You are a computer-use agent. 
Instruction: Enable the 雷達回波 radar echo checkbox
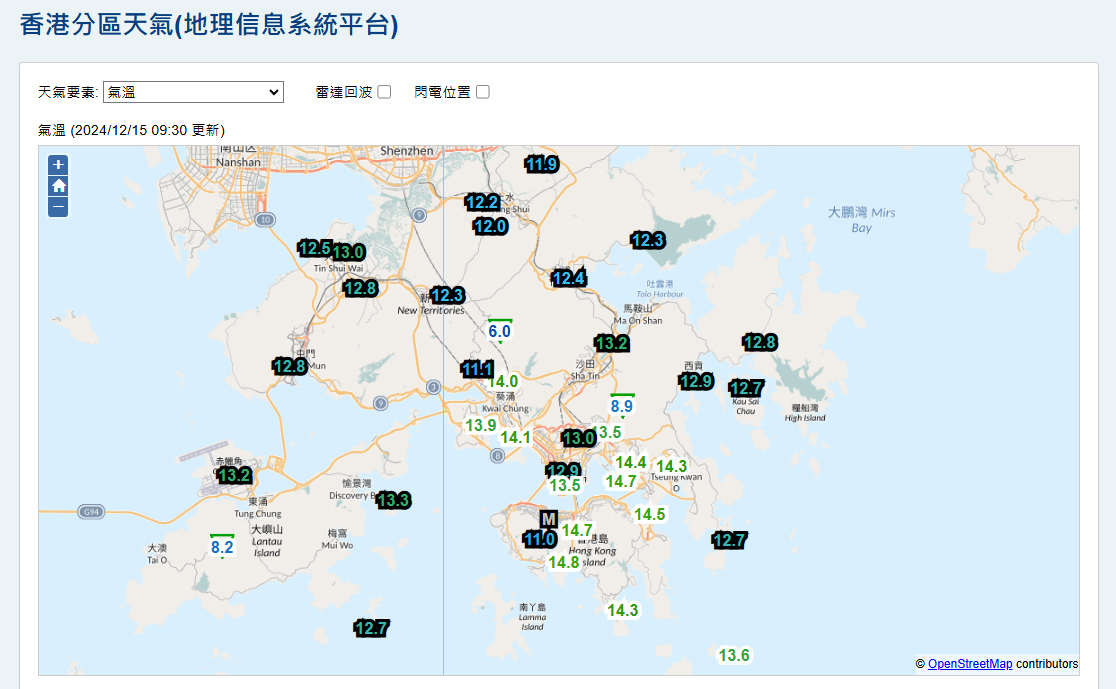pos(384,92)
